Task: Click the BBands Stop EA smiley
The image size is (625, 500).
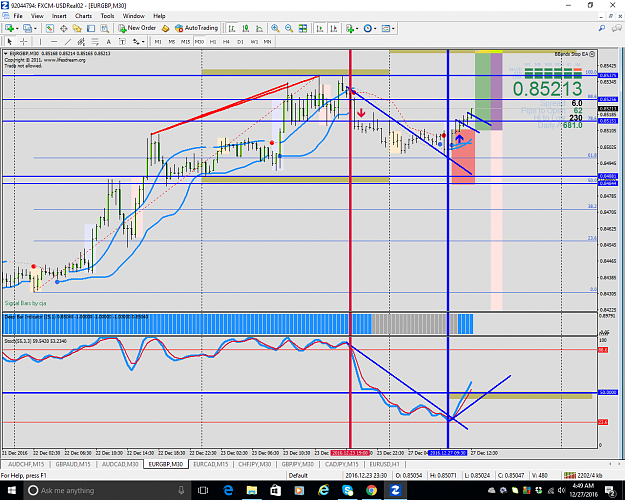Action: coord(592,54)
